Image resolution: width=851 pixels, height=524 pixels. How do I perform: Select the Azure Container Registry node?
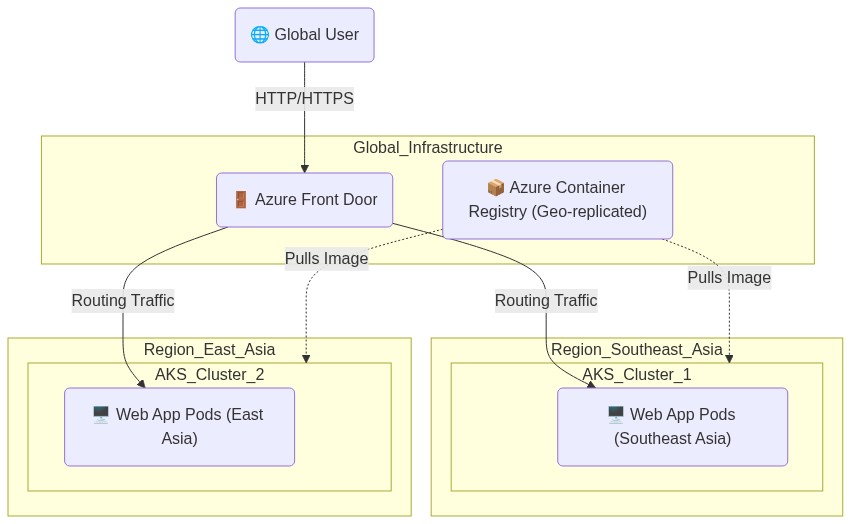click(557, 200)
